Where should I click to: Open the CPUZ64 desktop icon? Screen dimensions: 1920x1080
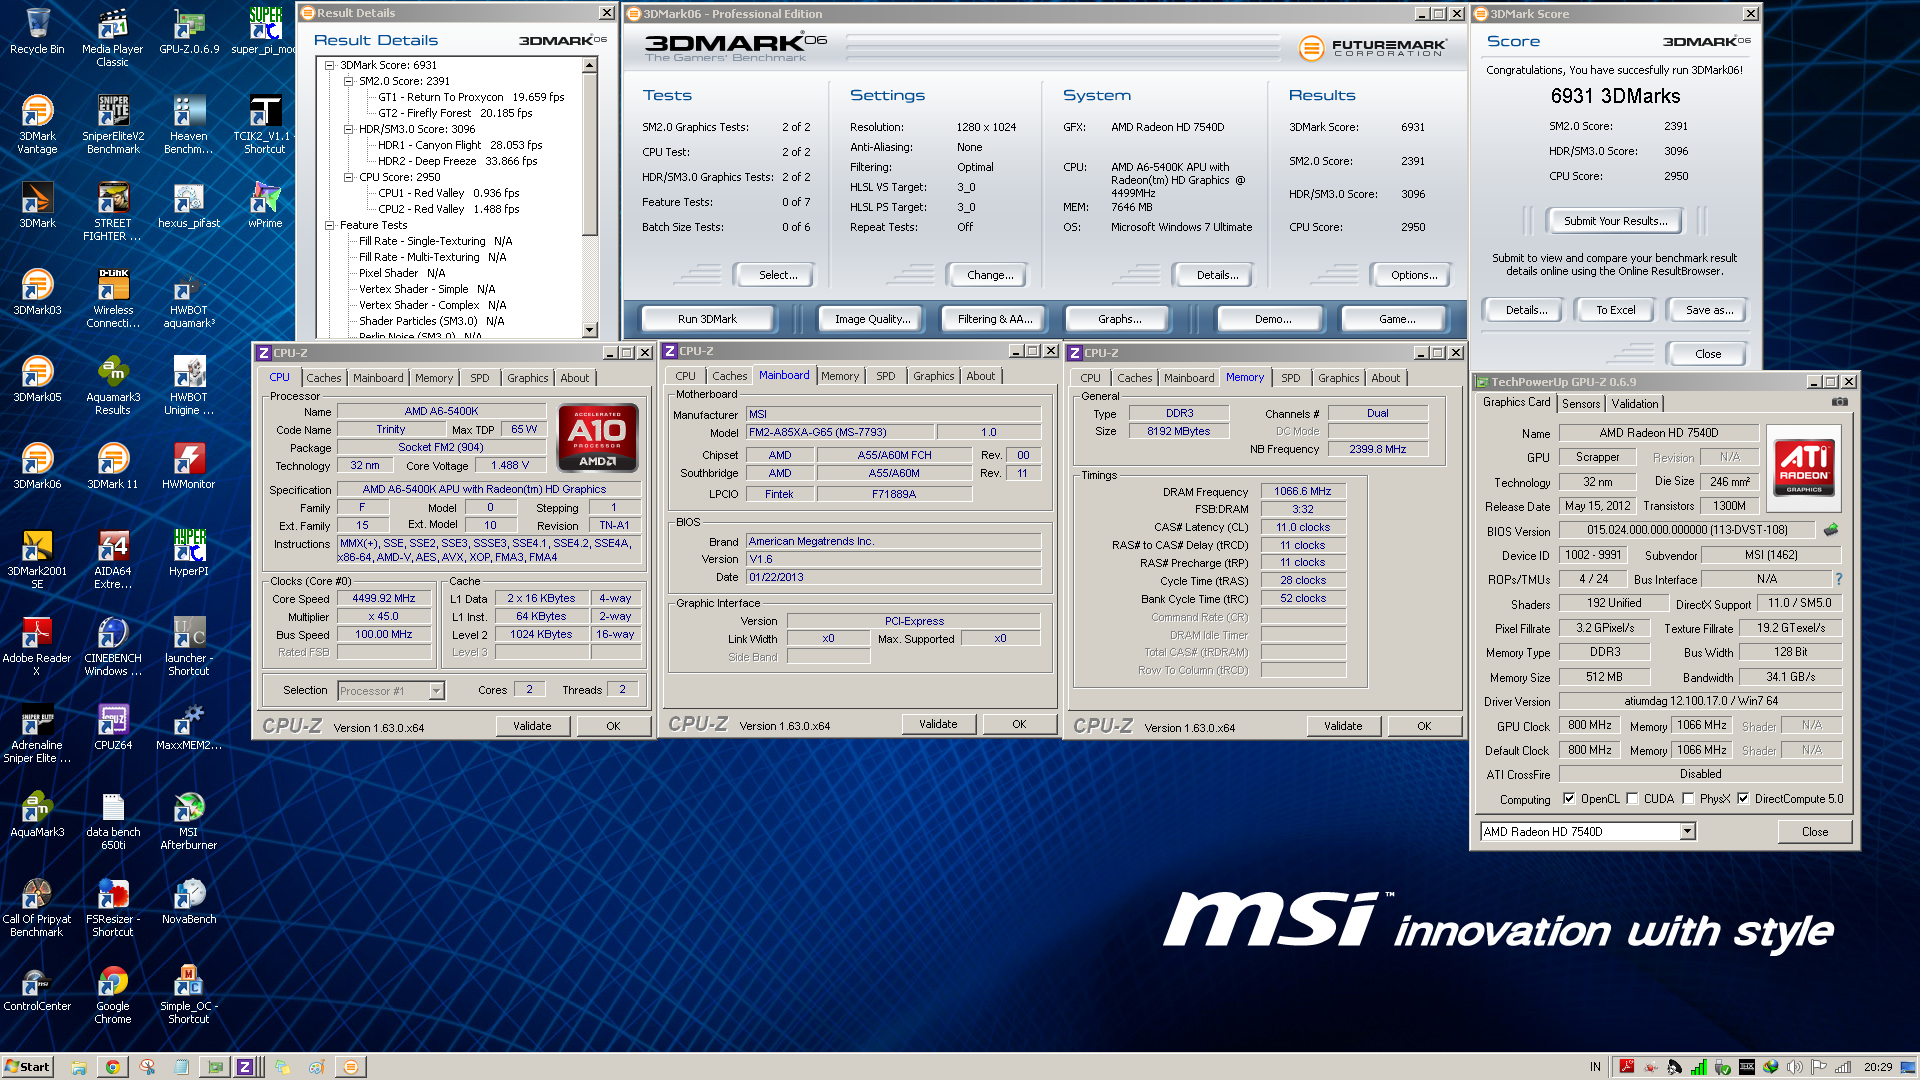click(113, 726)
